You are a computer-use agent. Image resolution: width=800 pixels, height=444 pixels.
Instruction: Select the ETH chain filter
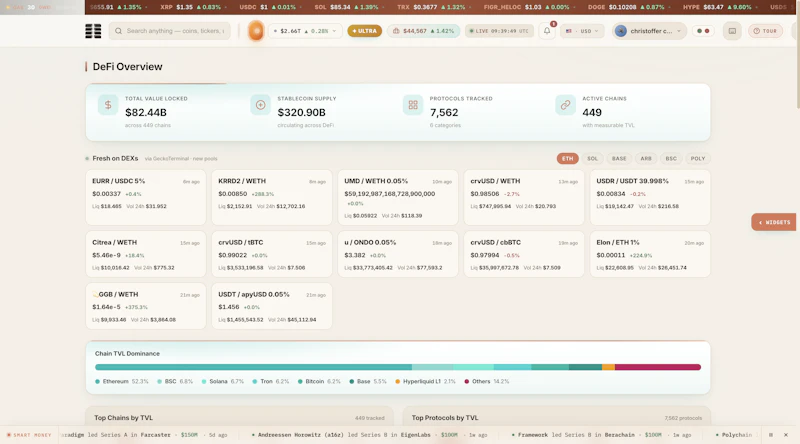click(567, 159)
